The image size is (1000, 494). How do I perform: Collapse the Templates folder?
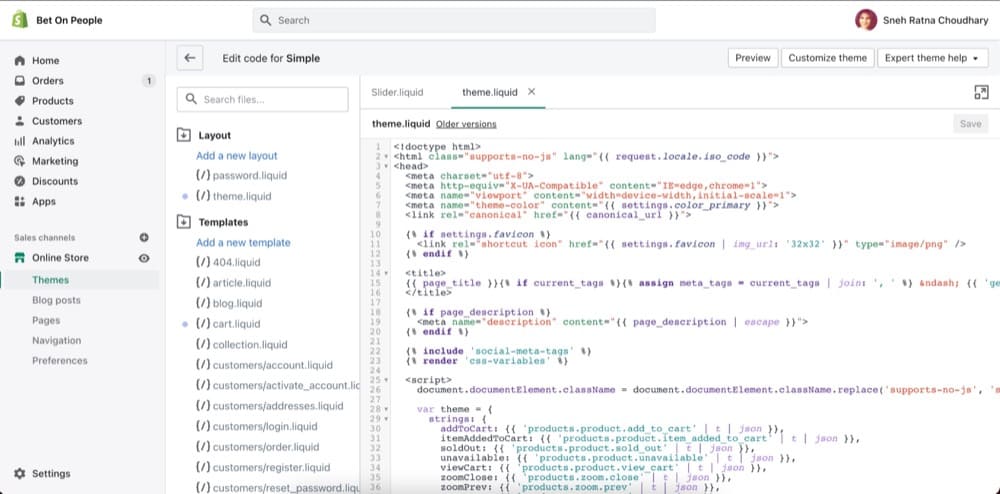[x=184, y=222]
